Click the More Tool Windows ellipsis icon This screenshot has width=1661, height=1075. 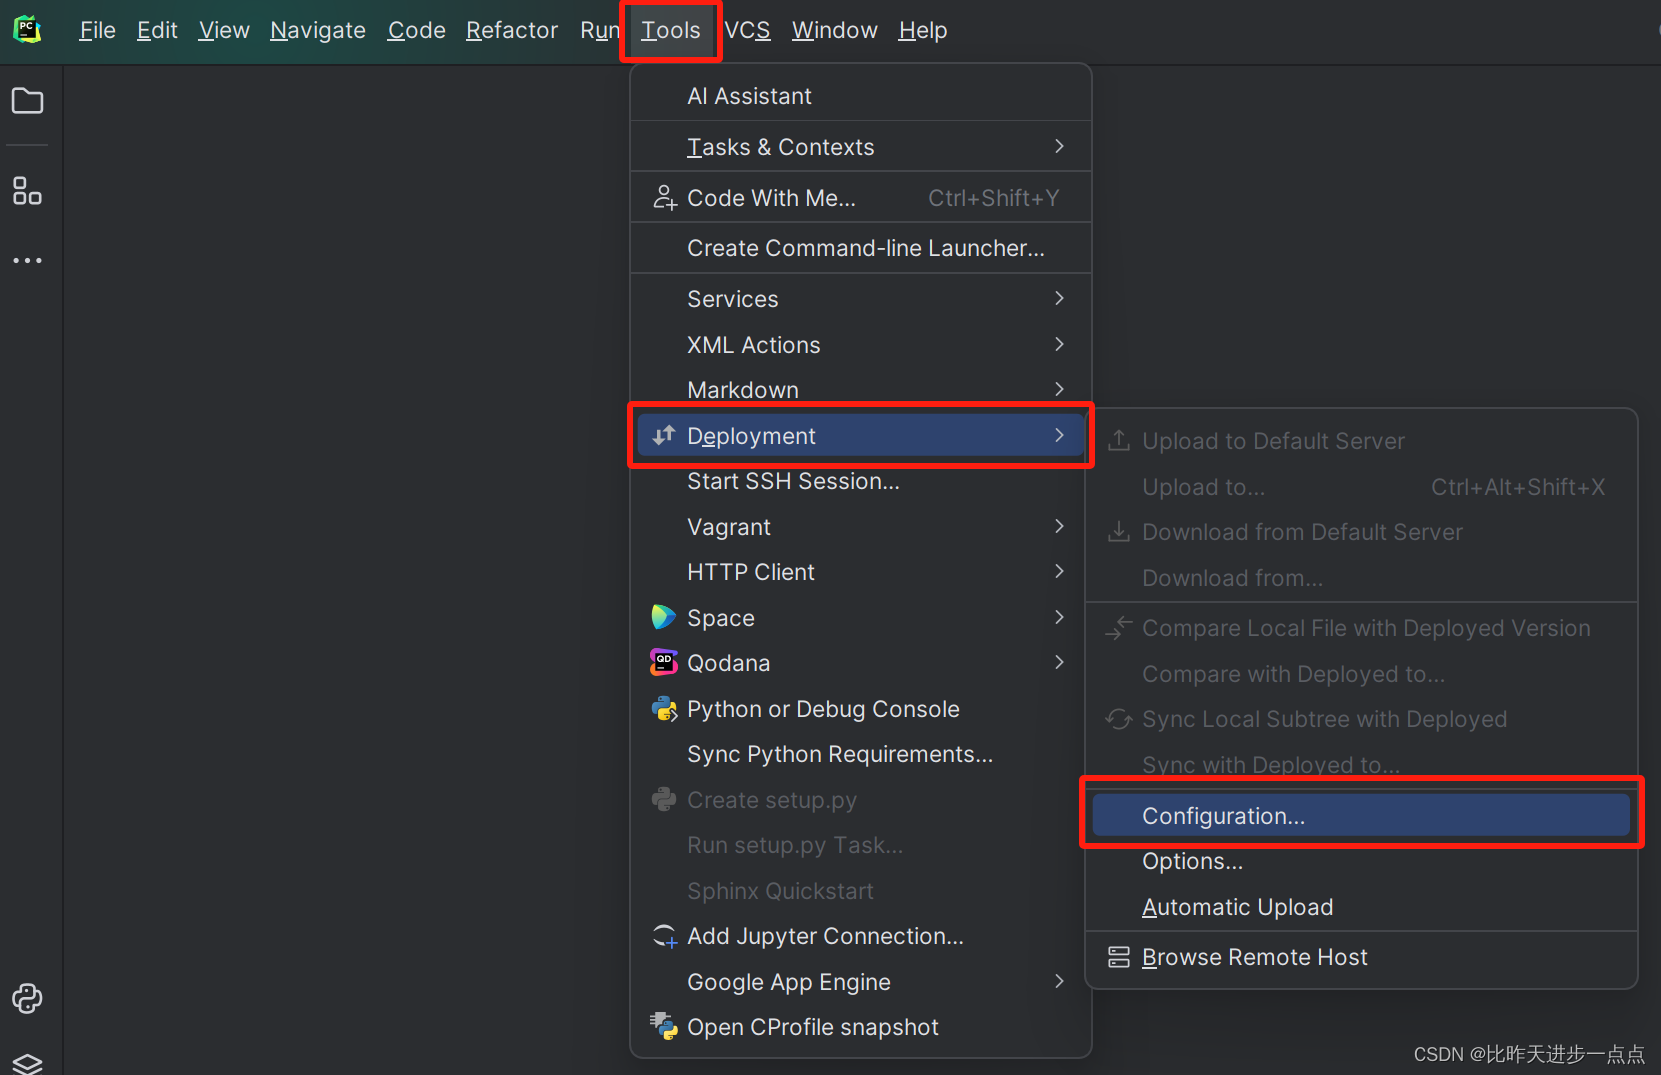point(27,260)
